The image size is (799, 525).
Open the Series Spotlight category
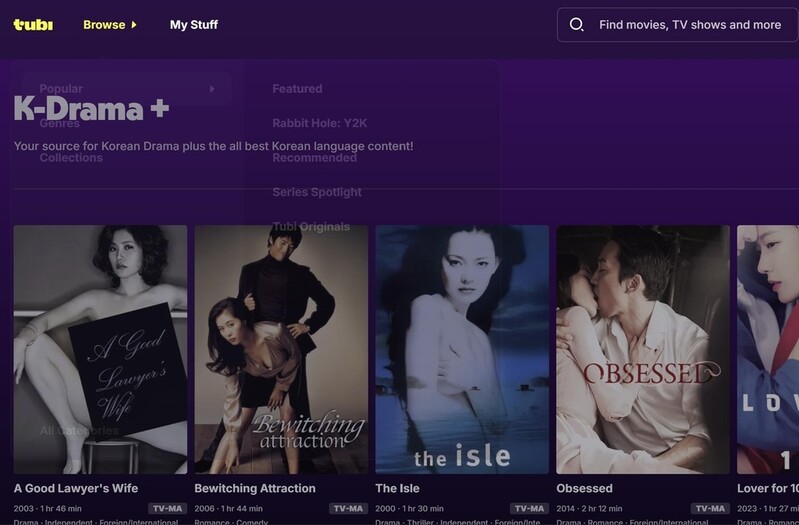coord(317,192)
